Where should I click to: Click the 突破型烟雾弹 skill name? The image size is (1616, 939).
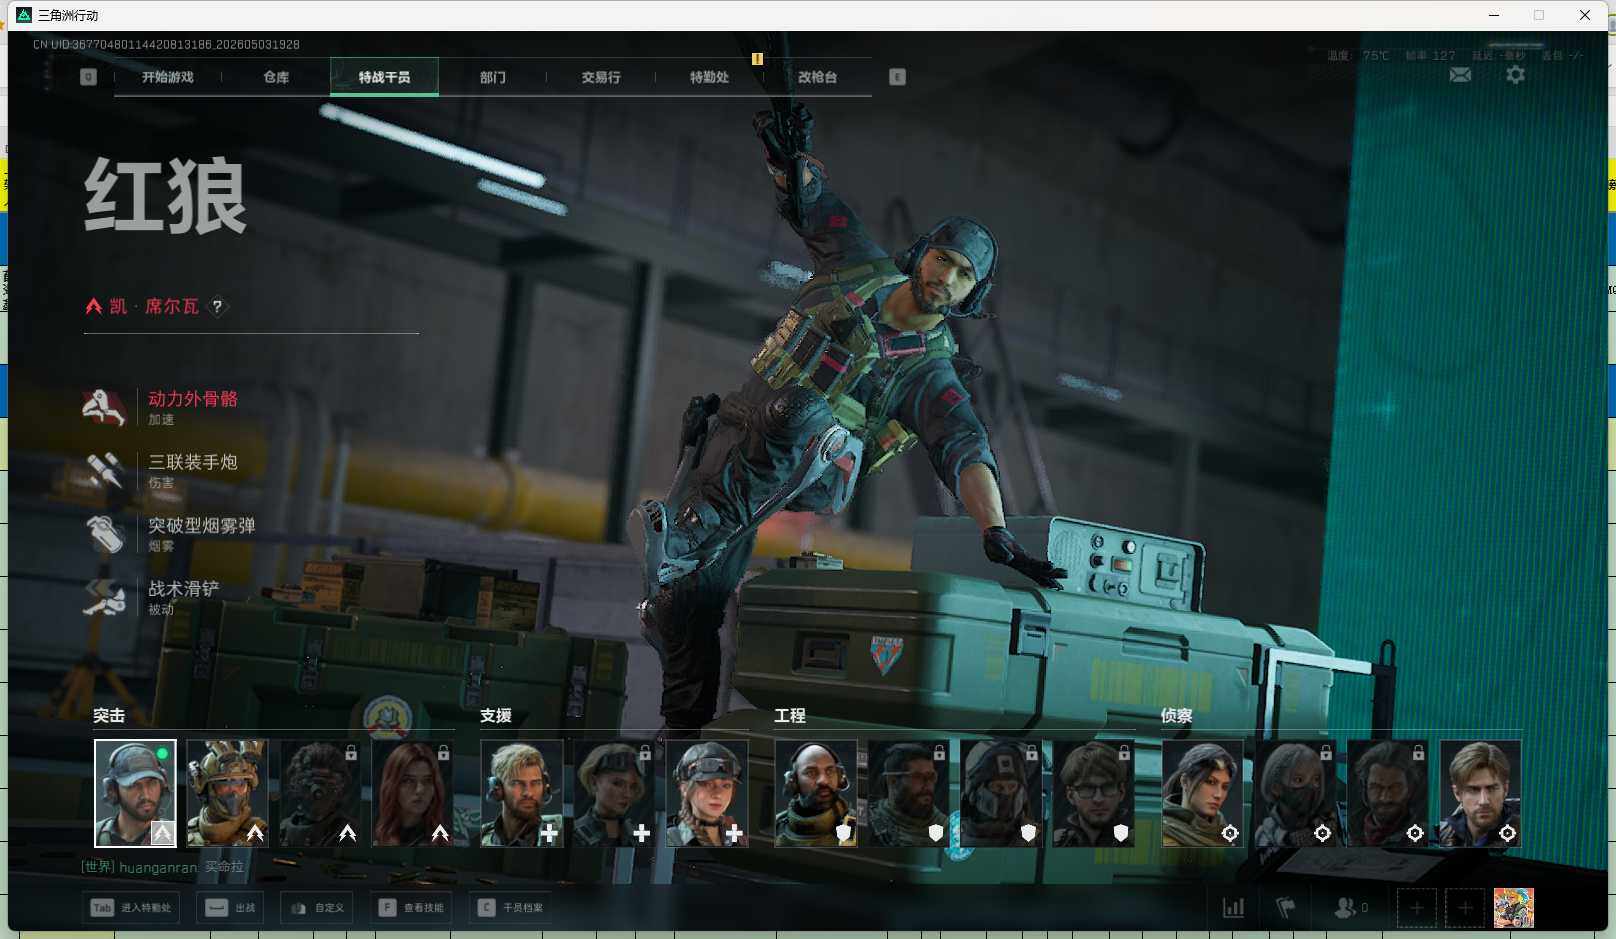(202, 525)
